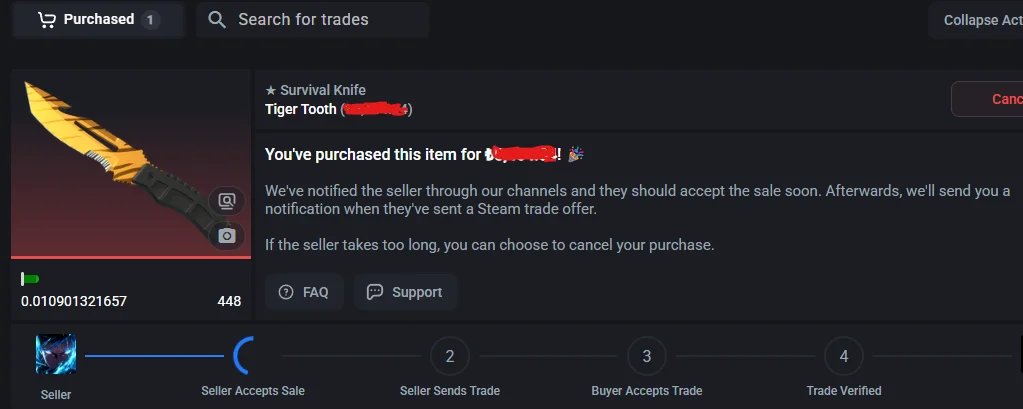Click the seller's avatar icon
The width and height of the screenshot is (1023, 409).
(55, 355)
